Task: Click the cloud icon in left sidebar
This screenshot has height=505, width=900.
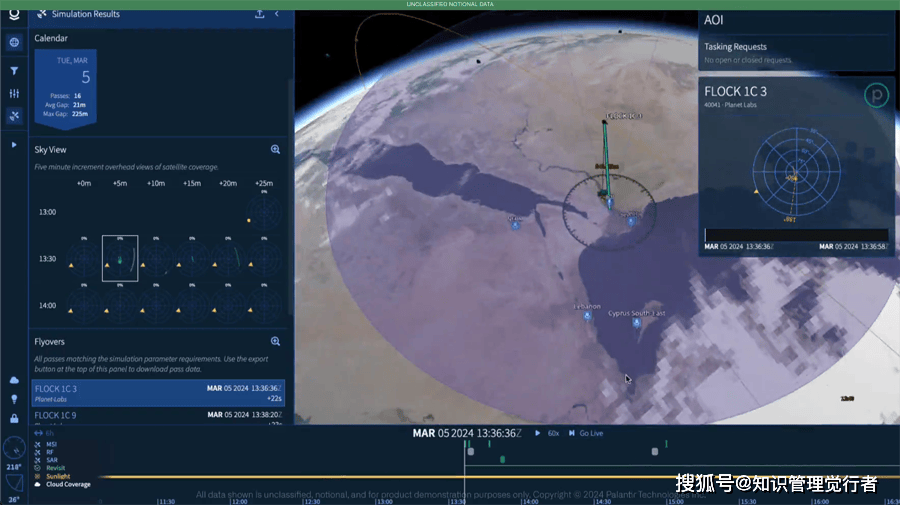Action: click(x=14, y=380)
